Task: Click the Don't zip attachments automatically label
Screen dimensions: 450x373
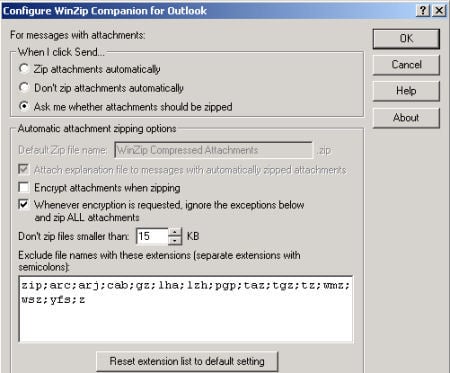Action: (109, 88)
